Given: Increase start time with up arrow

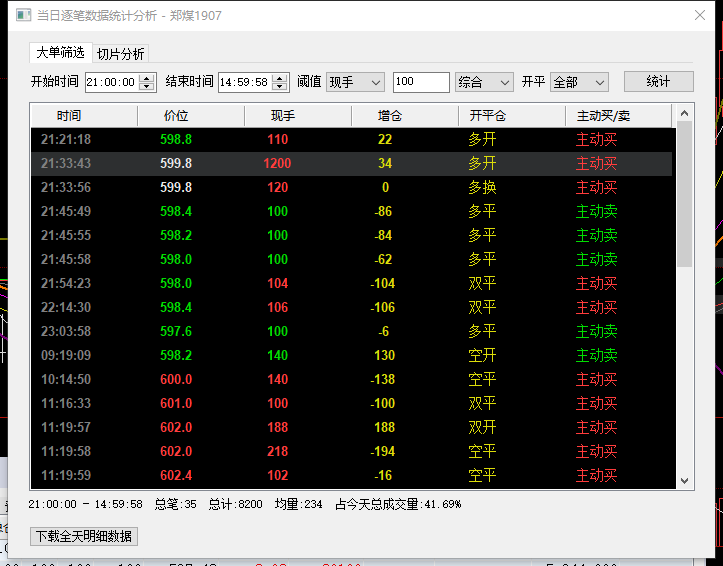Looking at the screenshot, I should 147,78.
